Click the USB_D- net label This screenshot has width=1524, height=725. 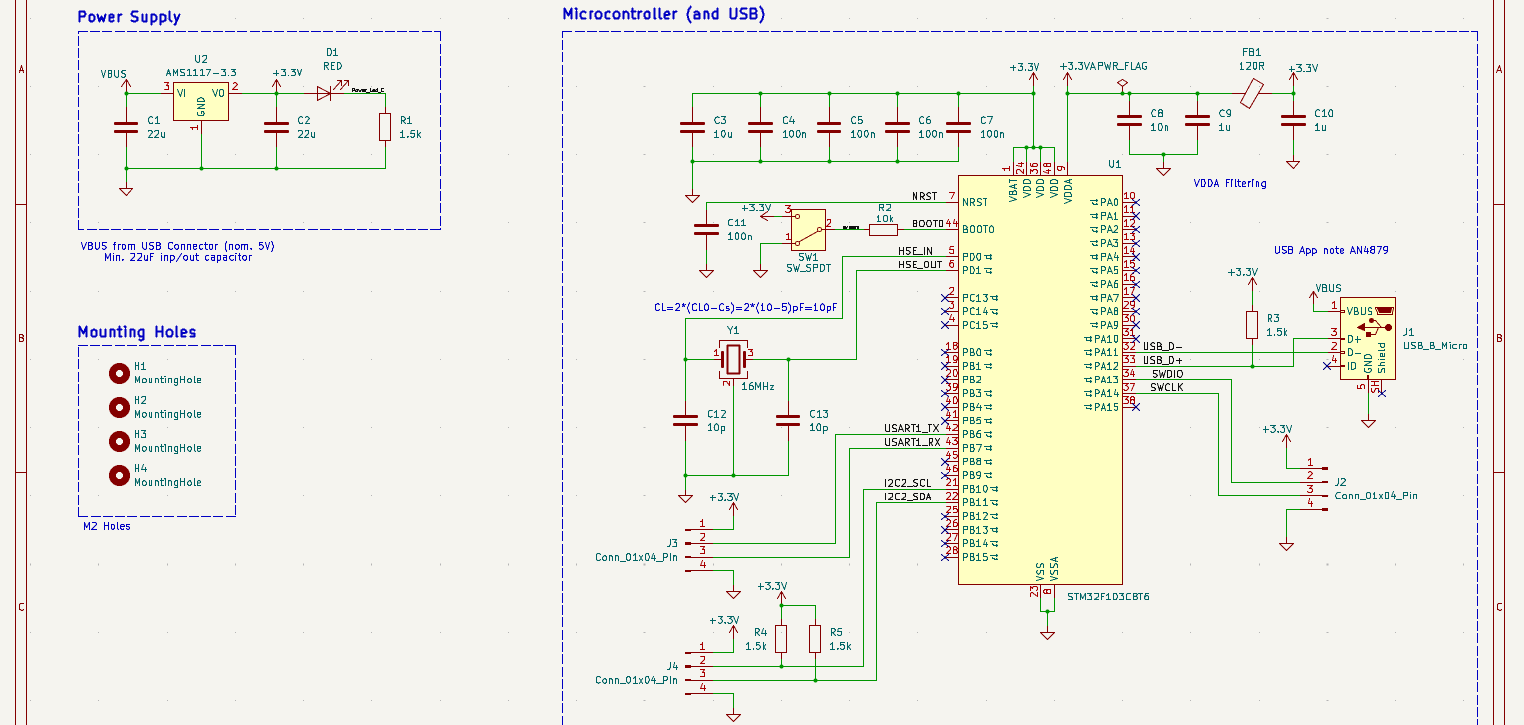pos(1162,346)
